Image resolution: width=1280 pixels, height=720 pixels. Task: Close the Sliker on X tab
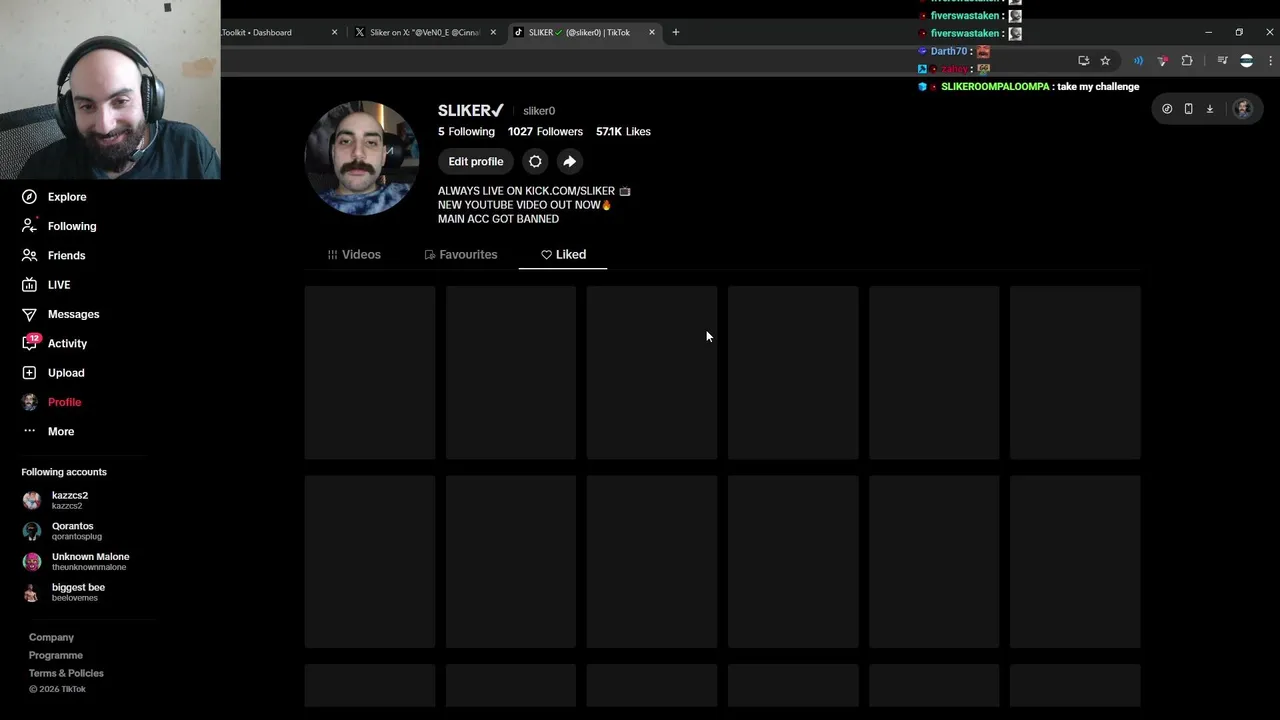click(x=493, y=32)
